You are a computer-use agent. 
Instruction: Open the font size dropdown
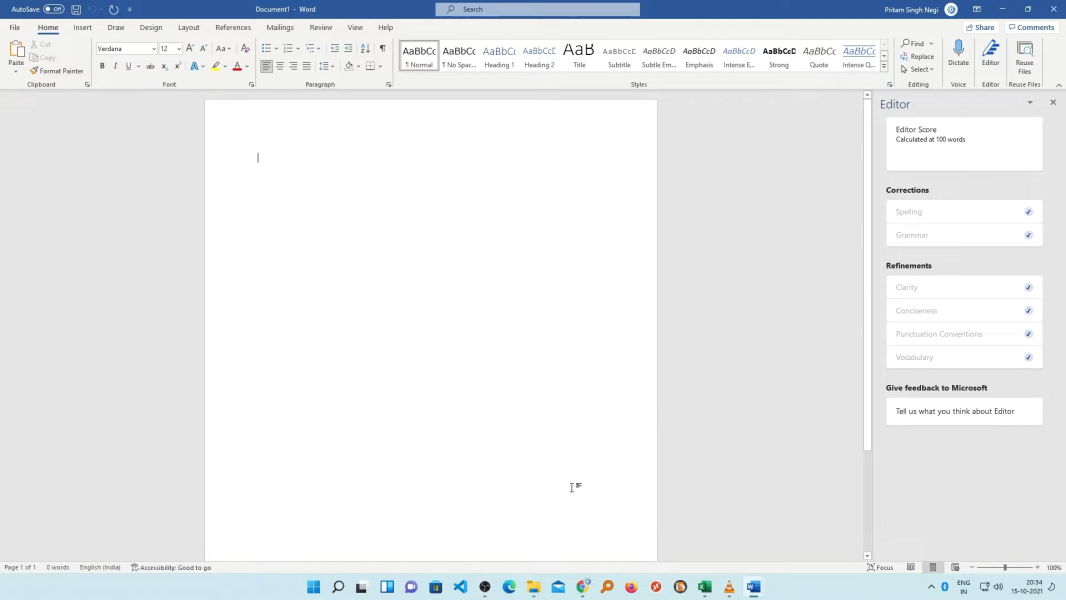point(179,49)
